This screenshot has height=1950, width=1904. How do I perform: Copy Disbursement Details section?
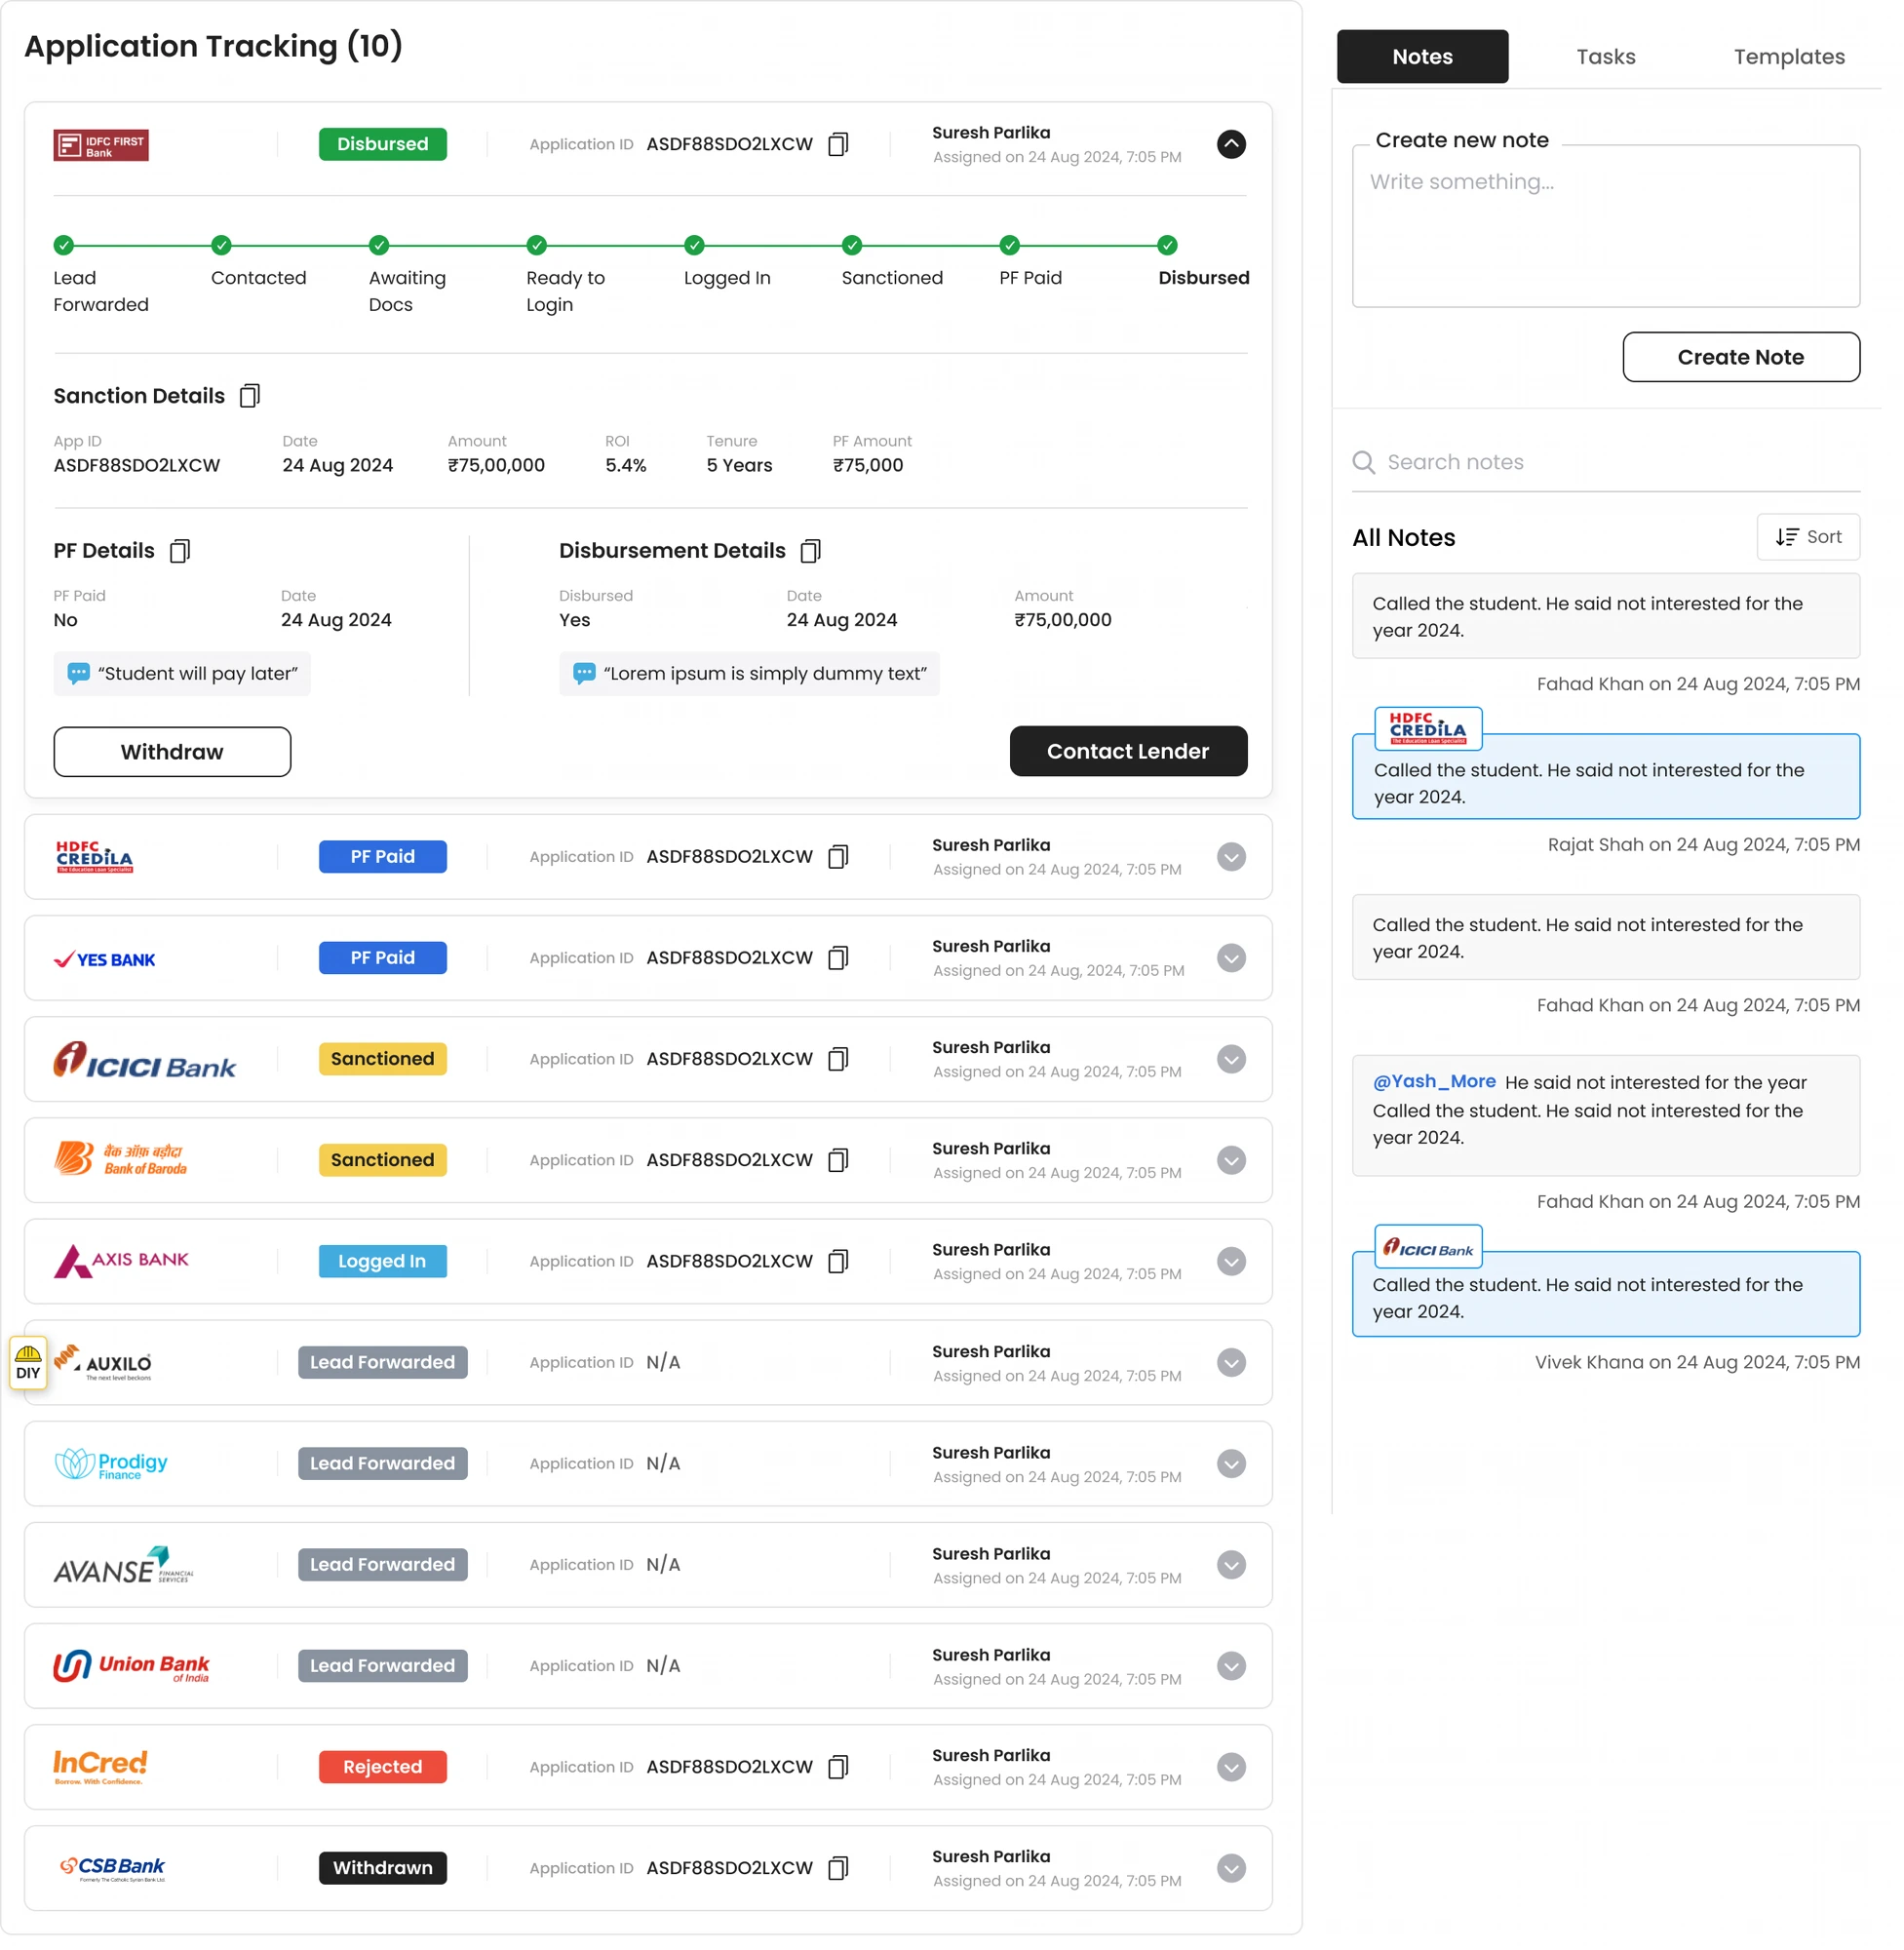pos(811,551)
